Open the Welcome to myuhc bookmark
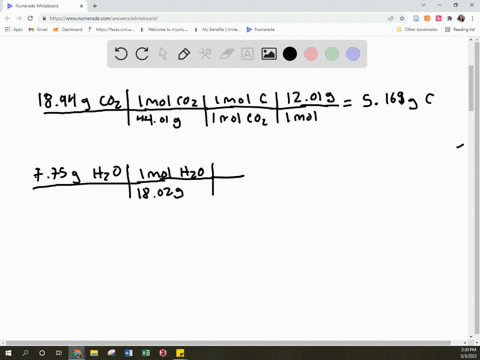480x360 pixels. [x=165, y=29]
